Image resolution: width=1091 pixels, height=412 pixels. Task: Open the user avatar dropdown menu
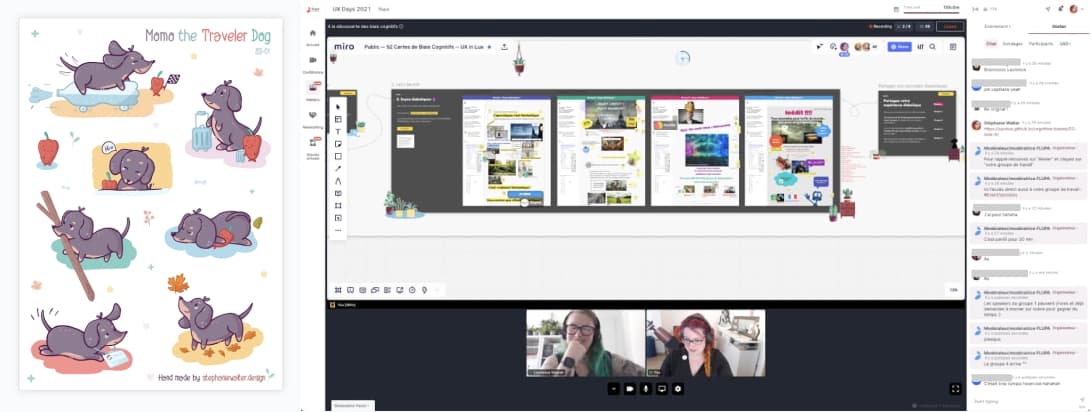1076,9
